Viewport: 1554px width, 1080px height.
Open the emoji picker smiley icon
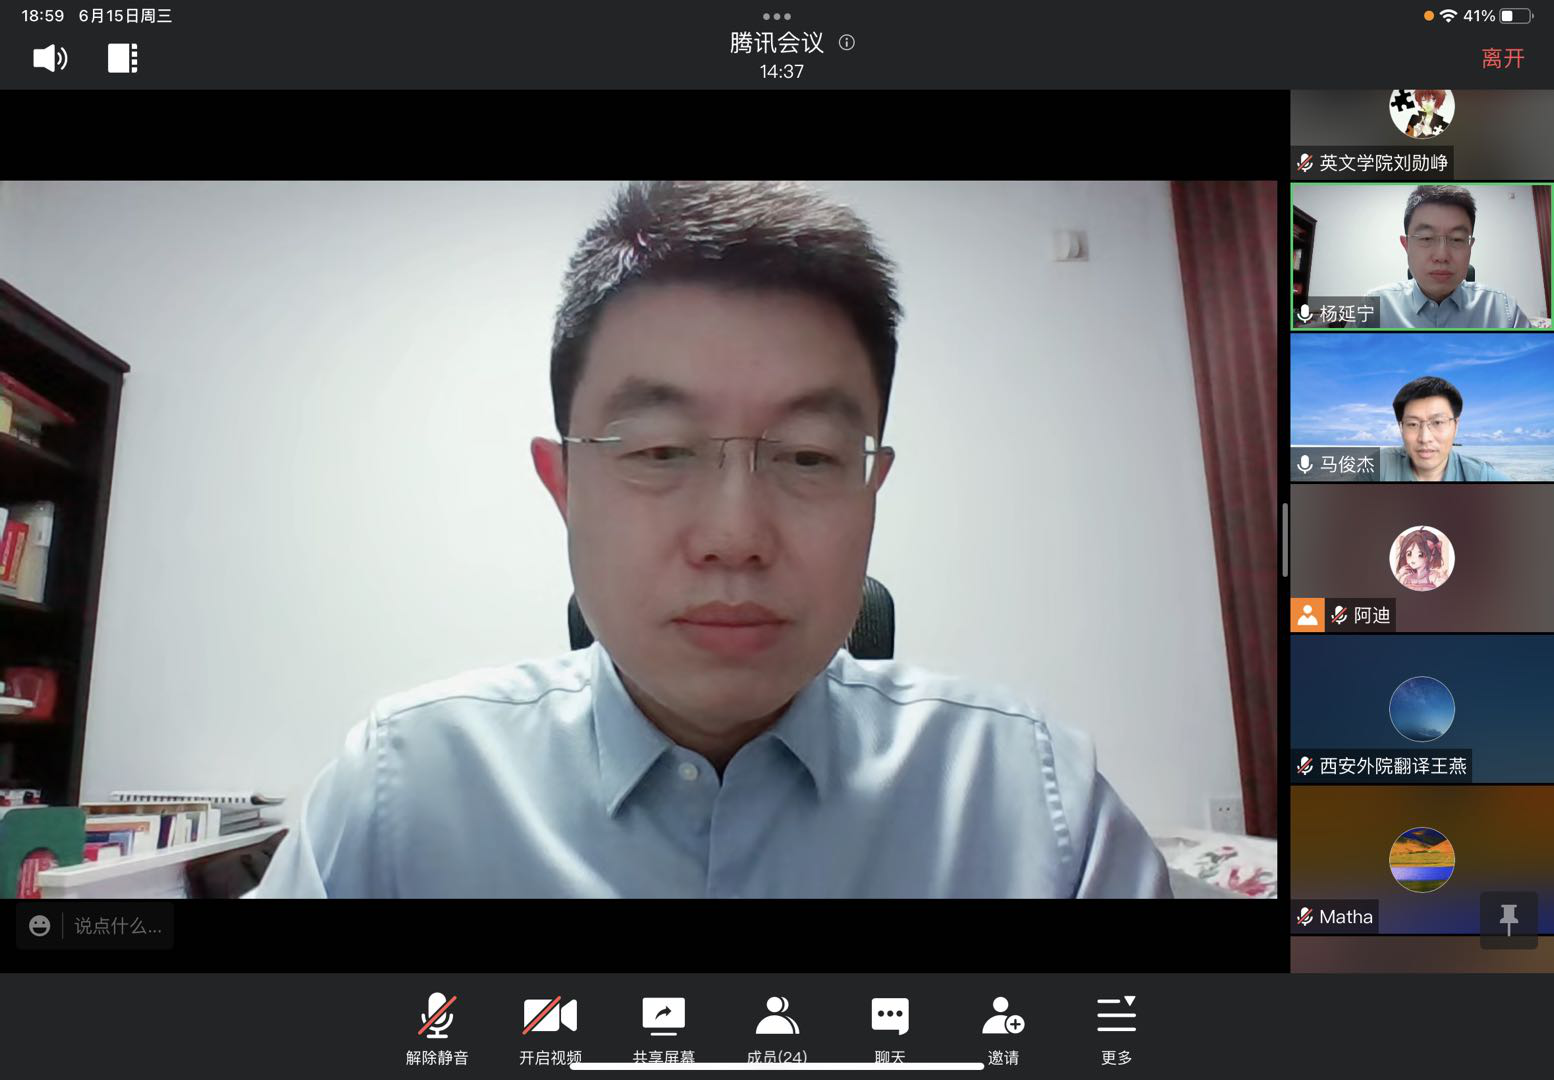[40, 926]
